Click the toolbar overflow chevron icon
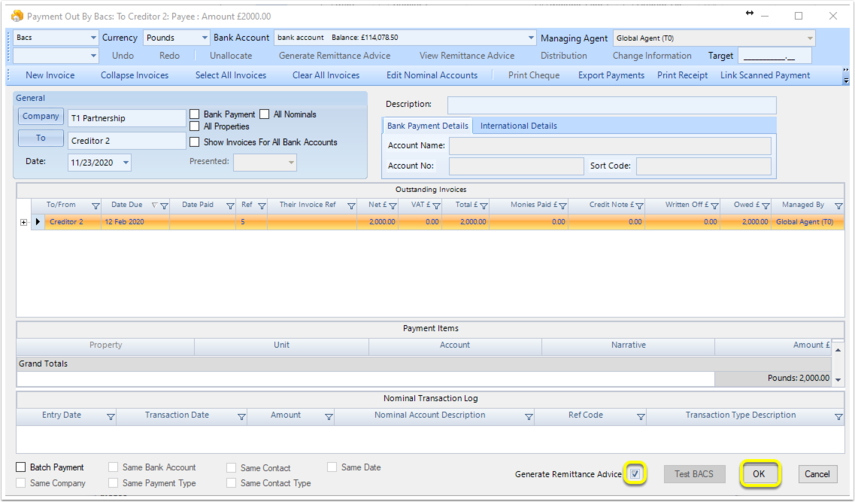 [x=846, y=75]
